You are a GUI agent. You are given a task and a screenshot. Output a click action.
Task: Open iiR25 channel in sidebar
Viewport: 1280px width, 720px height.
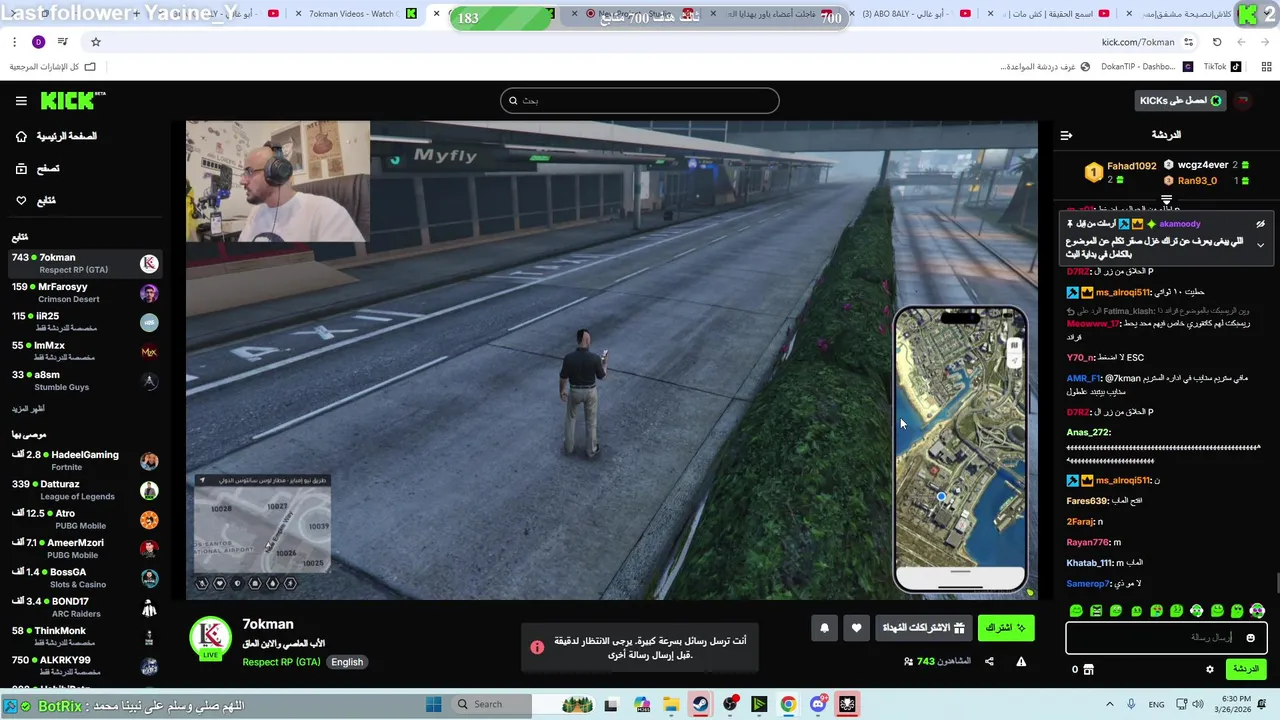point(85,322)
